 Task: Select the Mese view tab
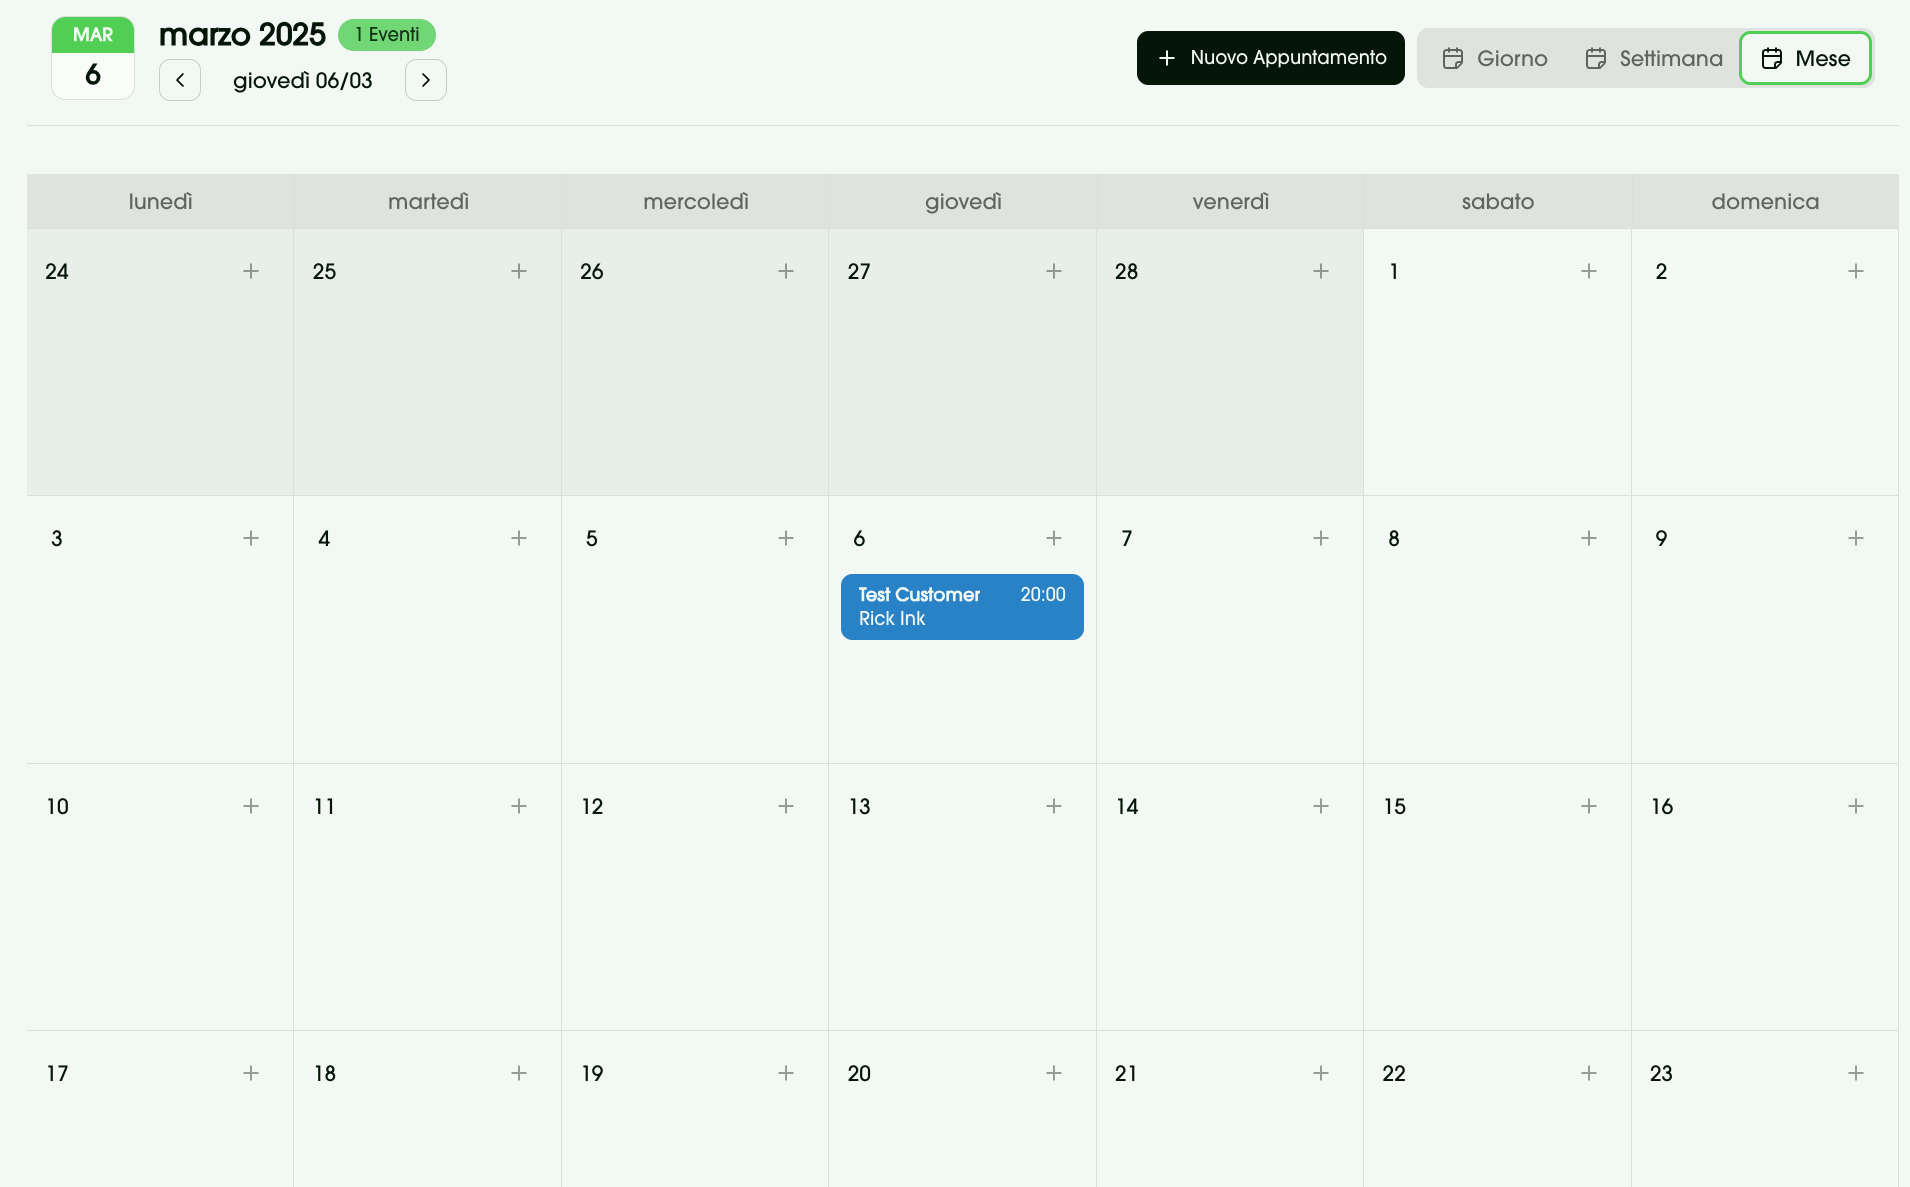point(1805,58)
